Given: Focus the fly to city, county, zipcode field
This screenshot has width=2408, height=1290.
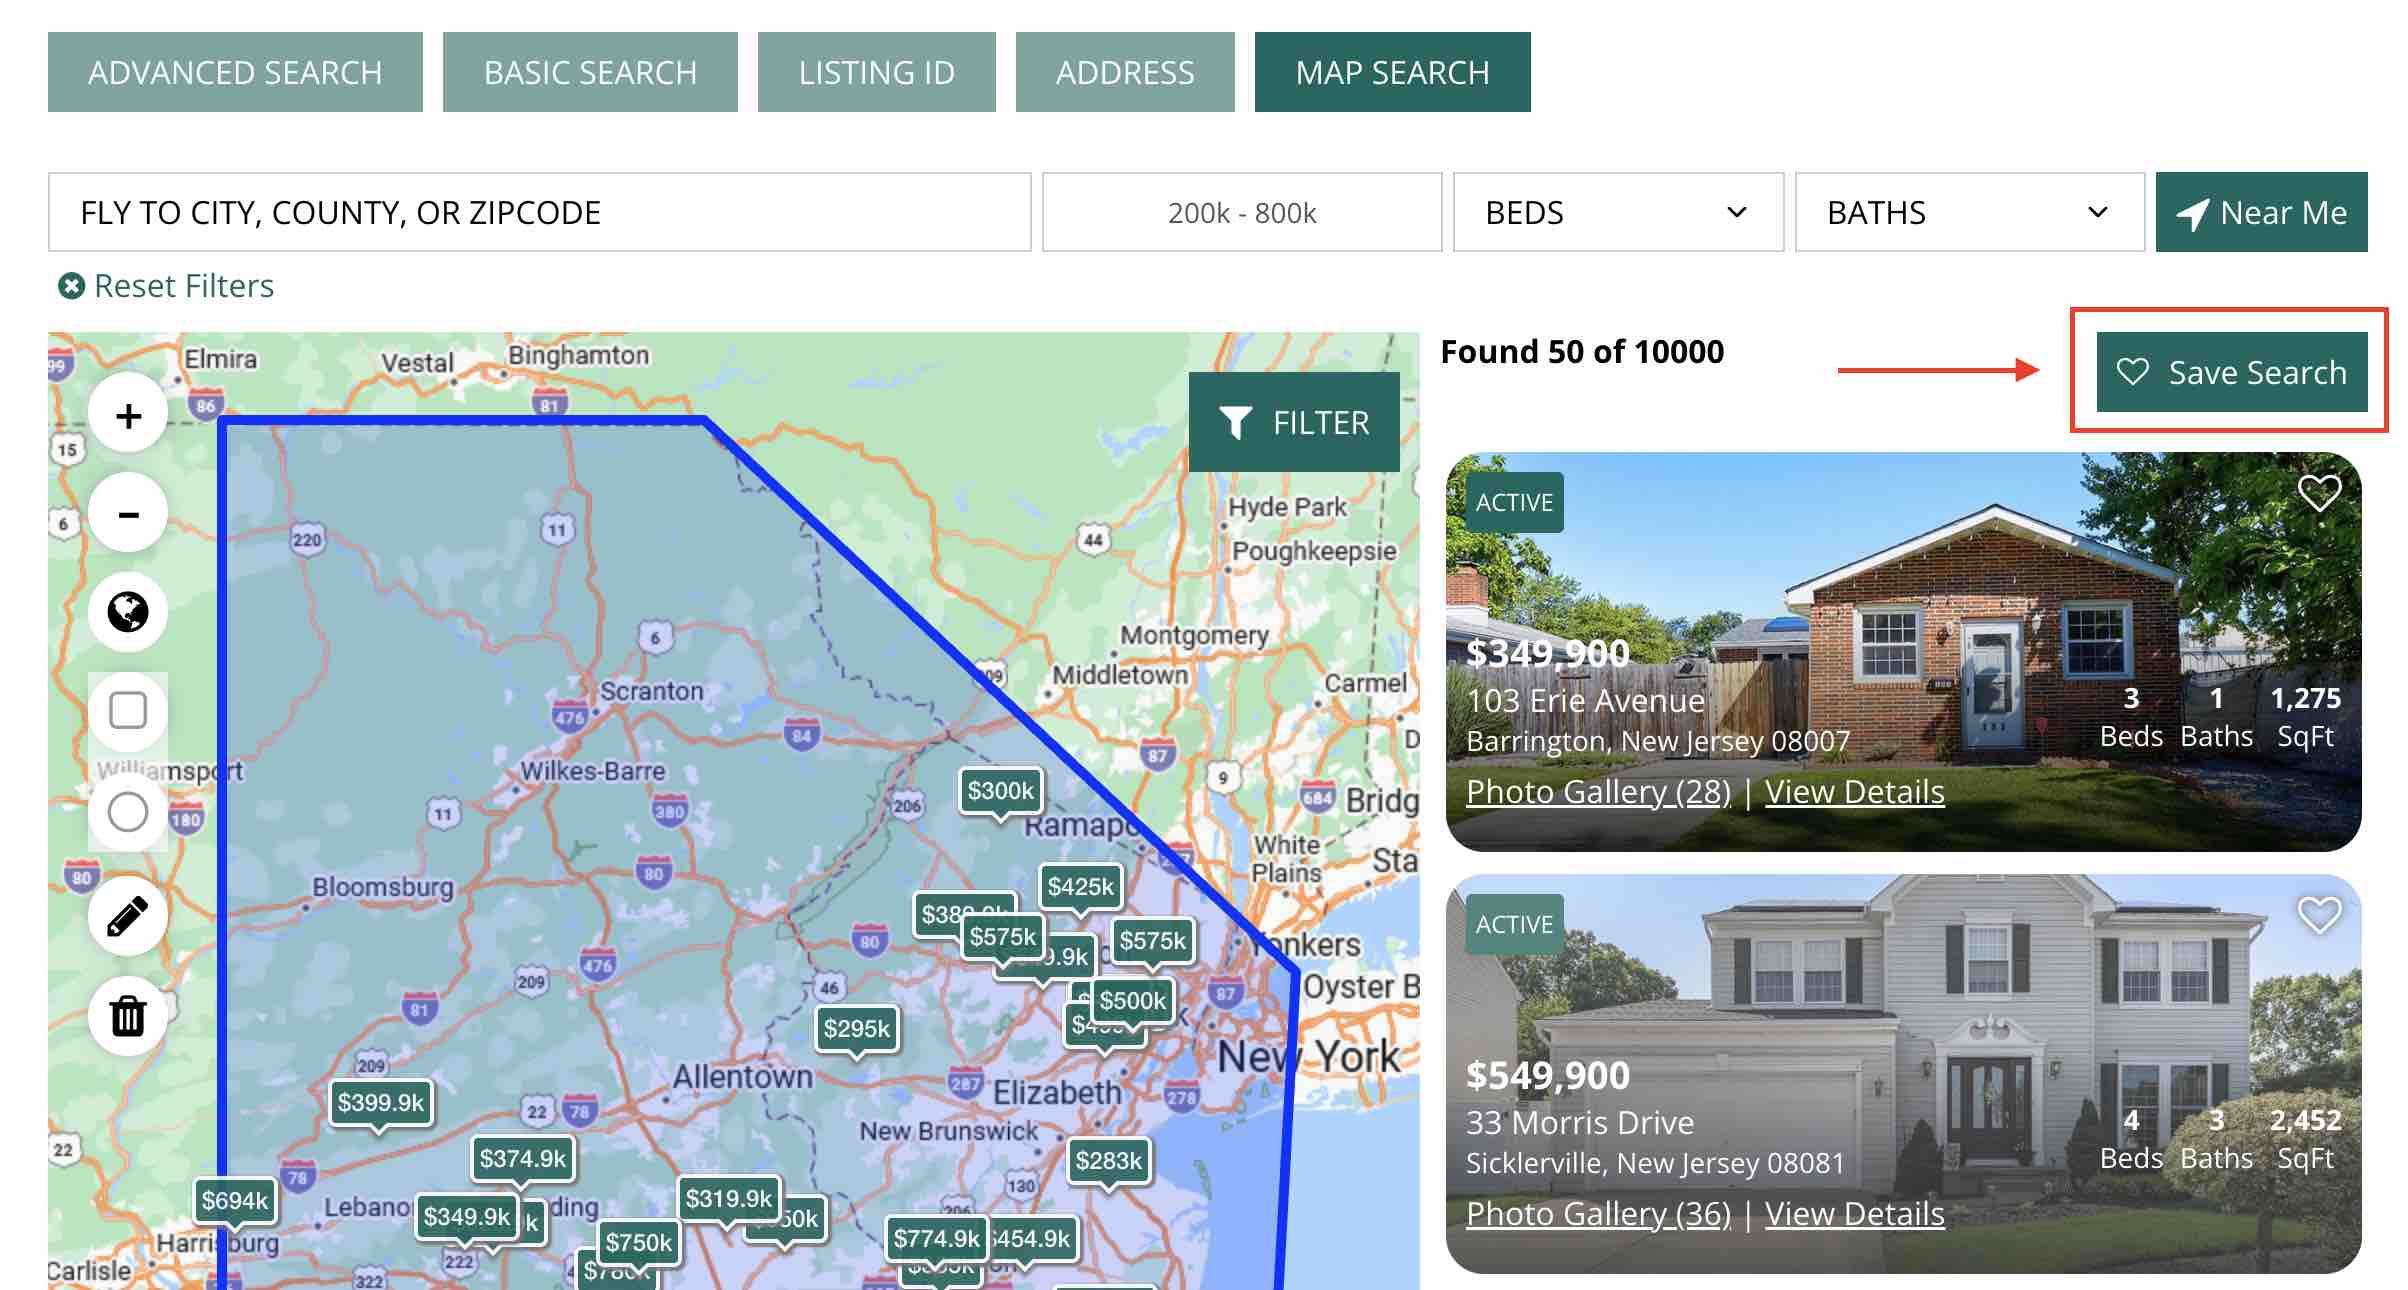Looking at the screenshot, I should [540, 212].
